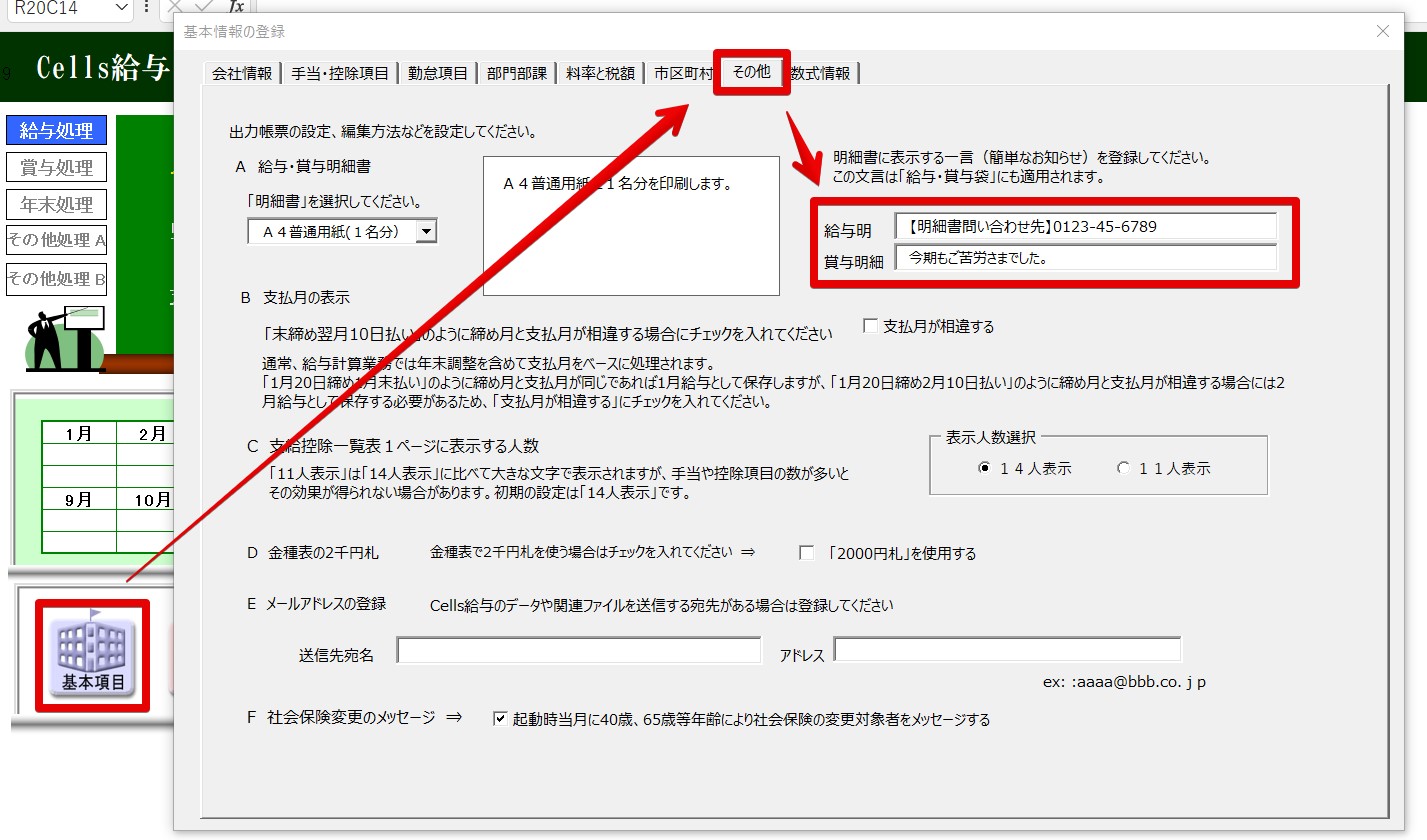1427x840 pixels.
Task: Switch to the 手当・控除項目 tab
Action: click(x=339, y=73)
